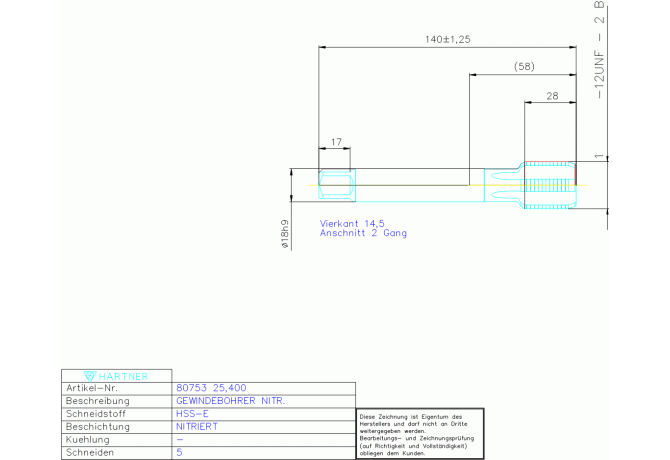Viewport: 670px width, 460px height.
Task: Select the Schneiden value 5
Action: pos(179,453)
